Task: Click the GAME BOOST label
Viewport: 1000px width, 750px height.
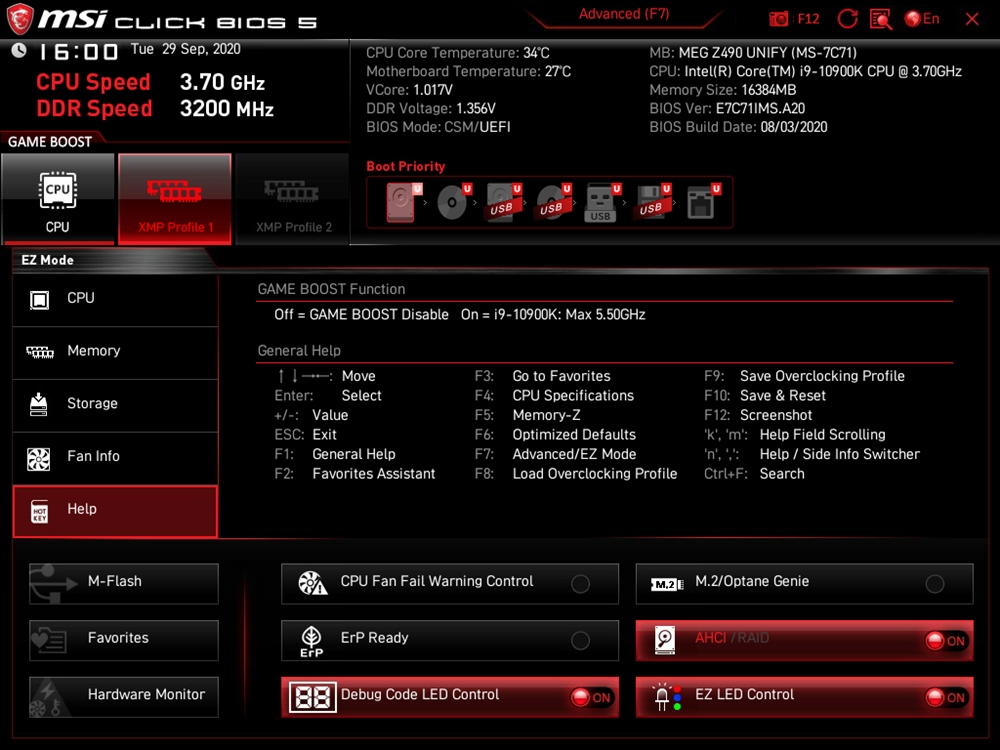Action: [x=50, y=142]
